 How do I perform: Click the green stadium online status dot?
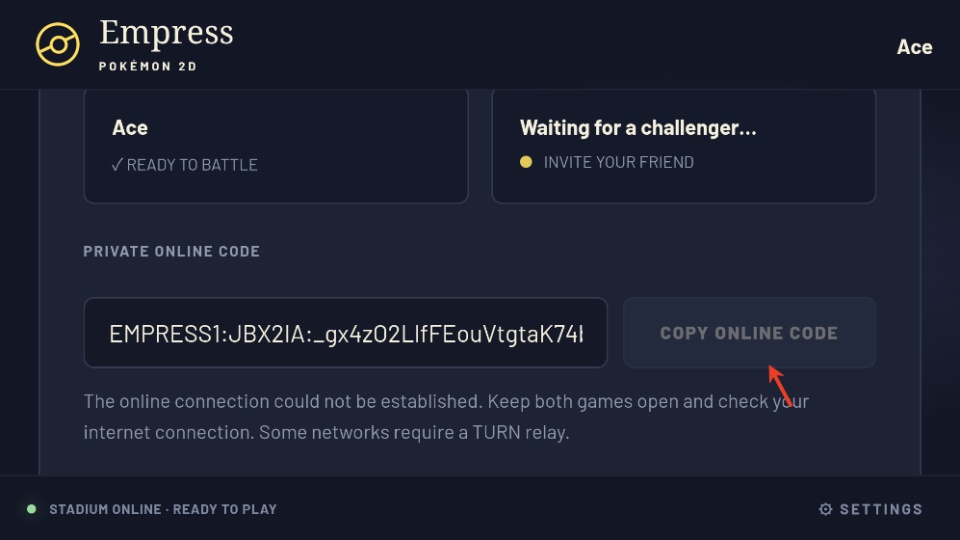coord(32,509)
